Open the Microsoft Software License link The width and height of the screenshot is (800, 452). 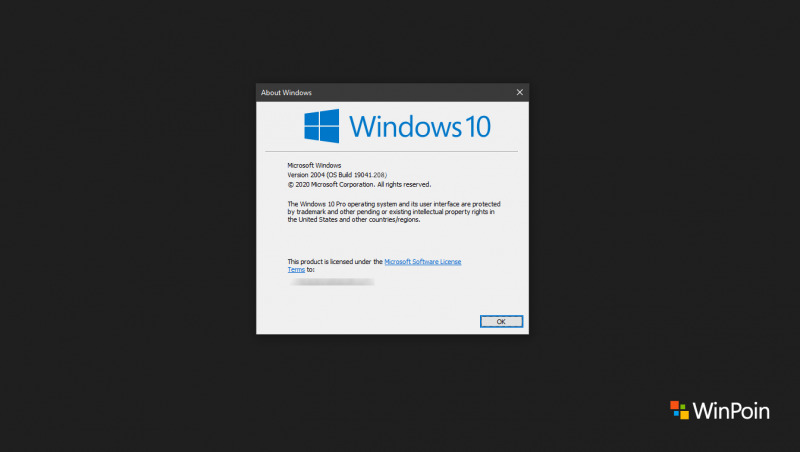tap(422, 262)
